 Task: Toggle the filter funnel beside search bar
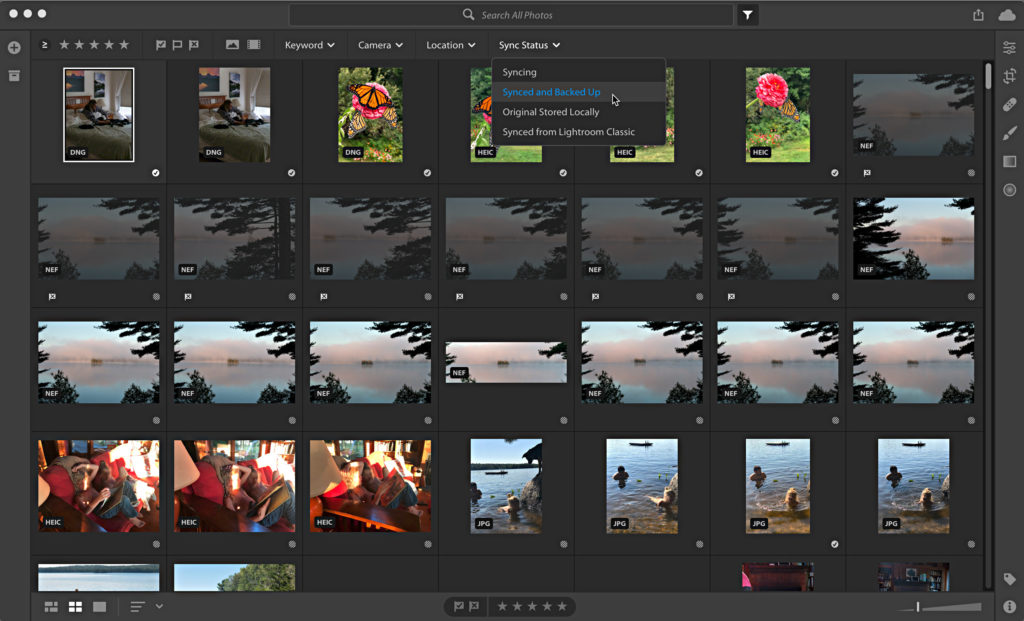pos(745,14)
